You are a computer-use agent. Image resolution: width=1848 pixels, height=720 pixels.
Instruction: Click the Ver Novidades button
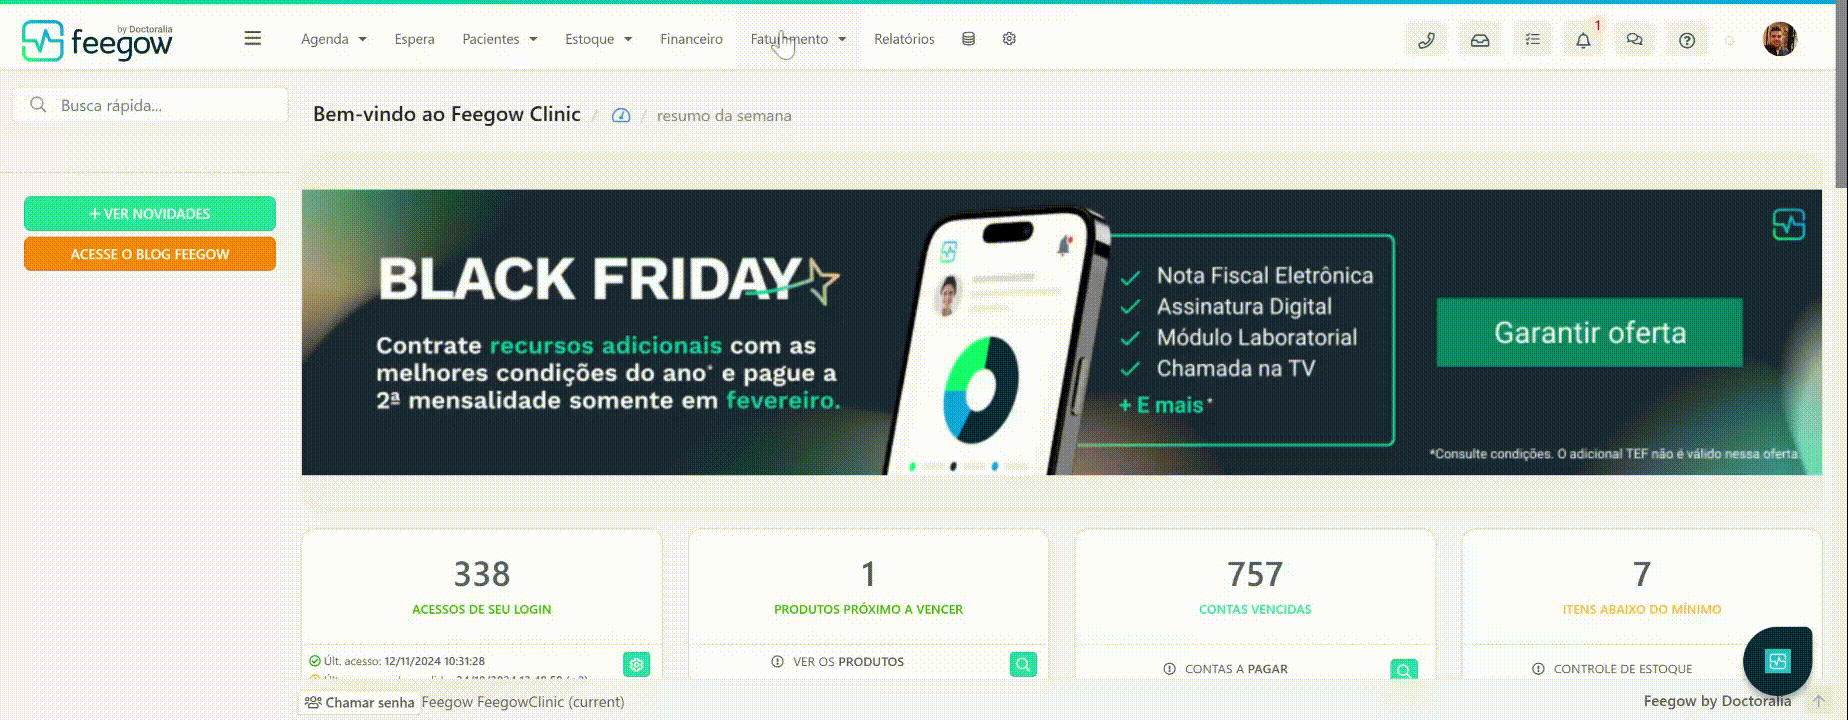click(x=150, y=214)
